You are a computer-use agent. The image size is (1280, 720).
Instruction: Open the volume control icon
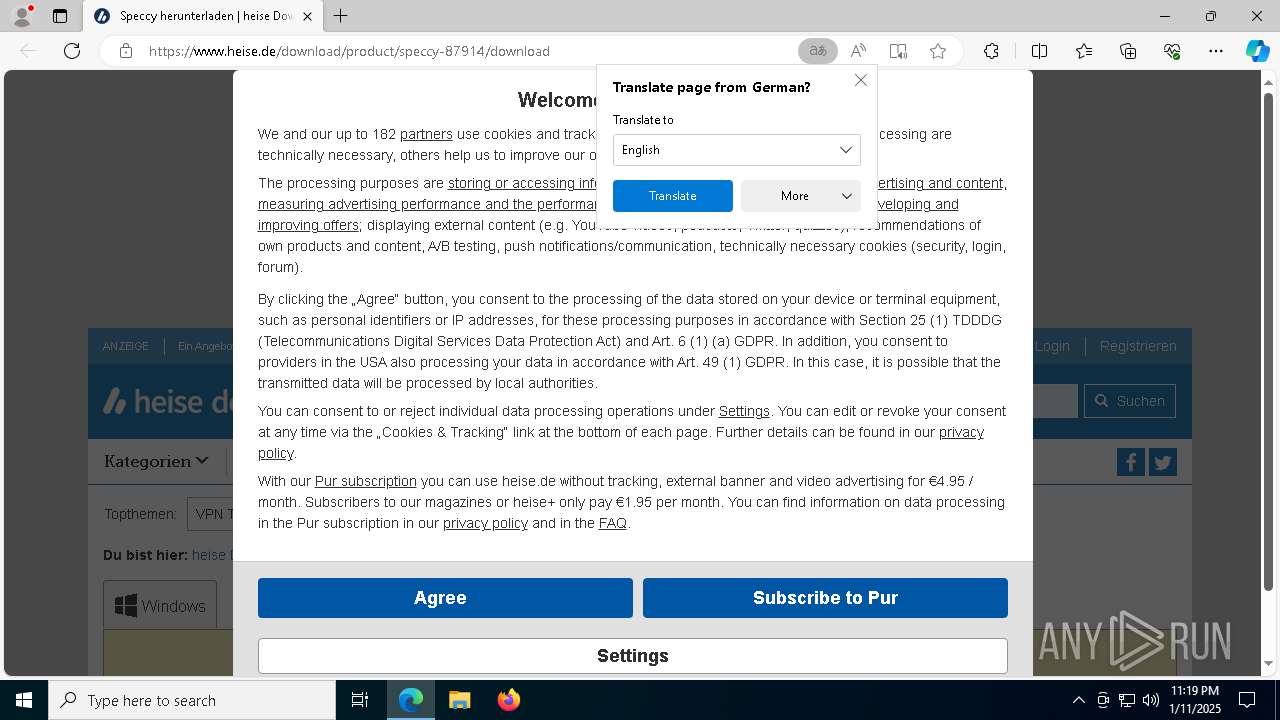(1150, 700)
